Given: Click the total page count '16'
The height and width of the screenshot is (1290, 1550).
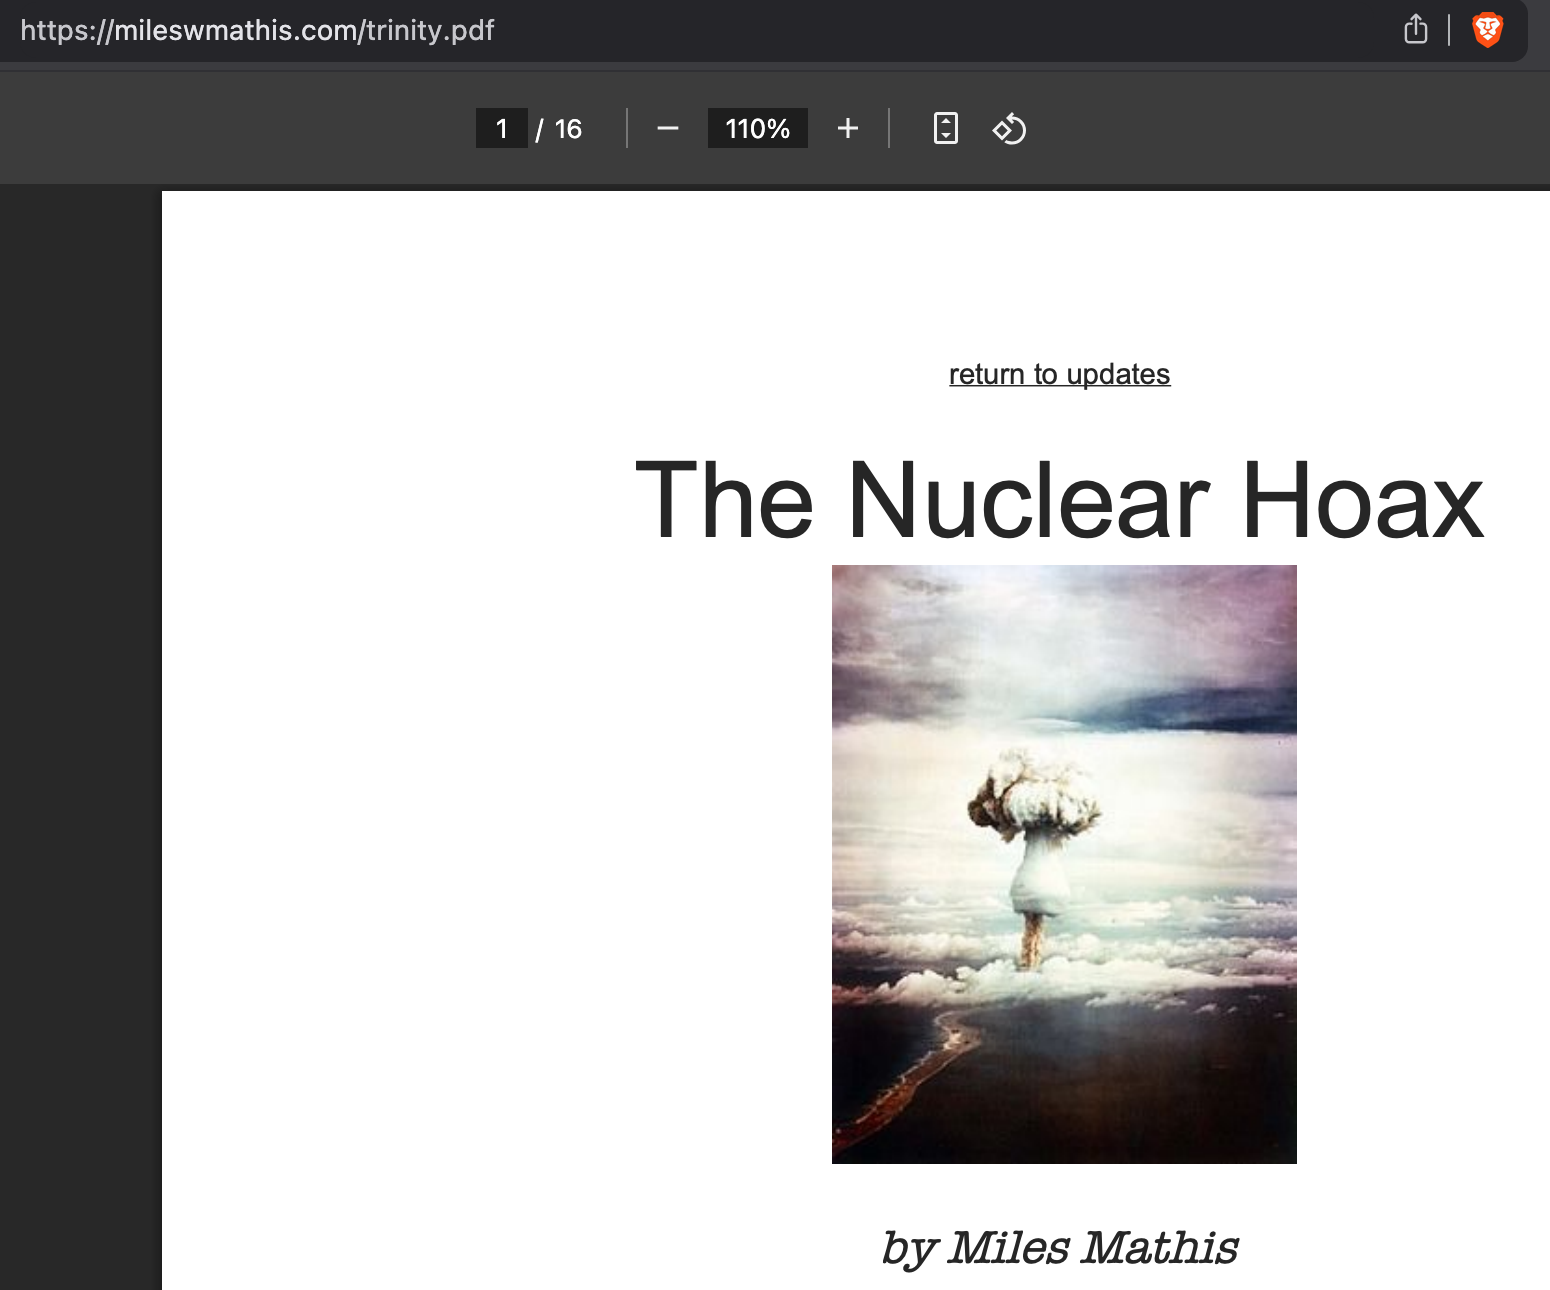Looking at the screenshot, I should pyautogui.click(x=568, y=129).
